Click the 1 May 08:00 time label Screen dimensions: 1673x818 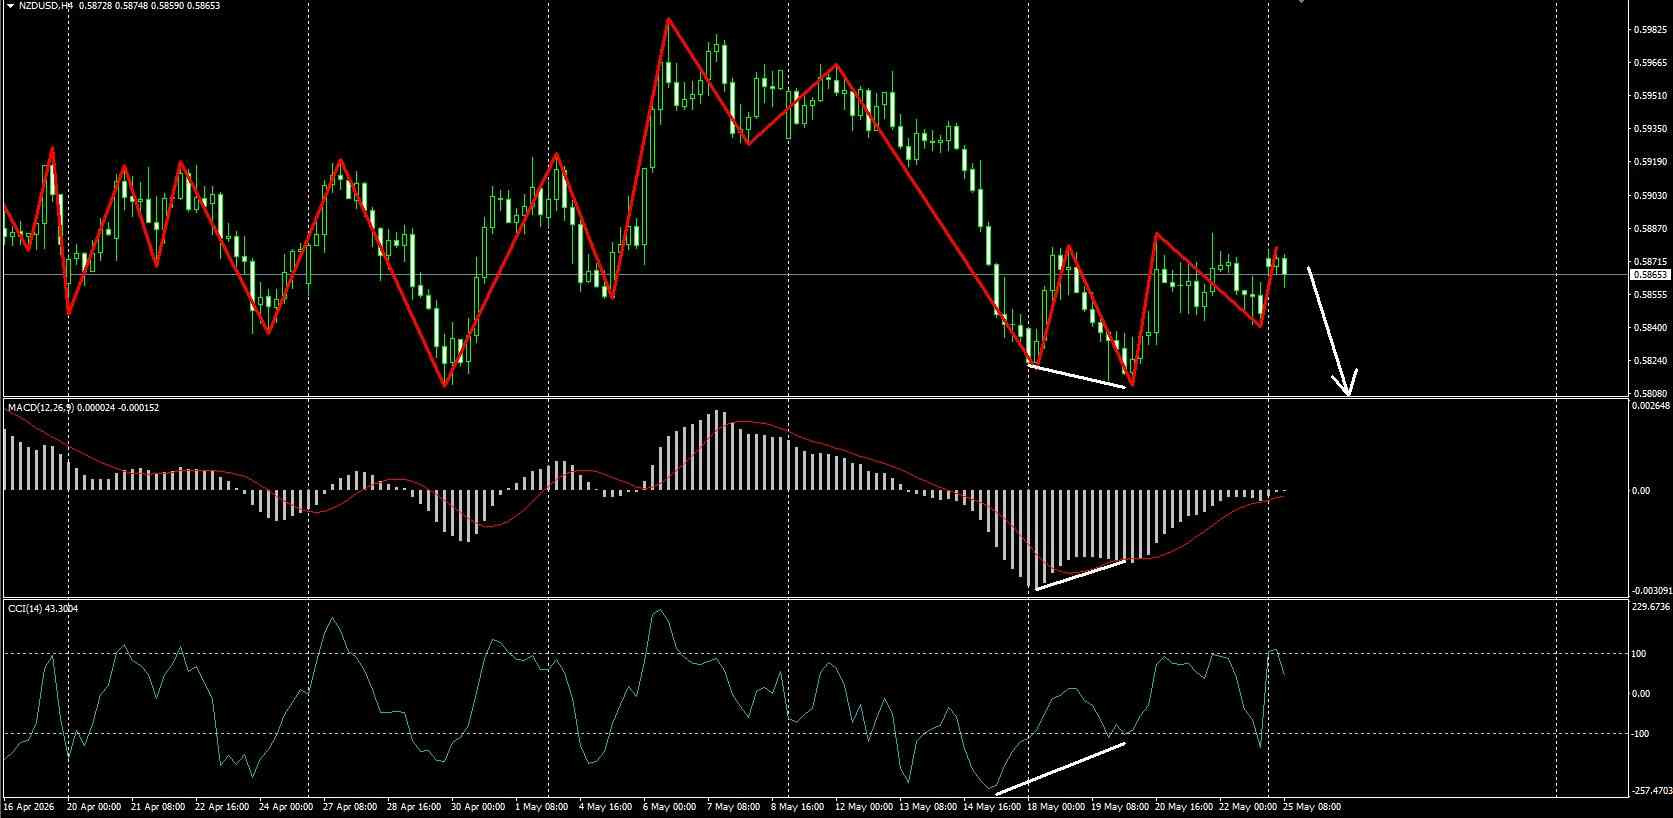(541, 806)
